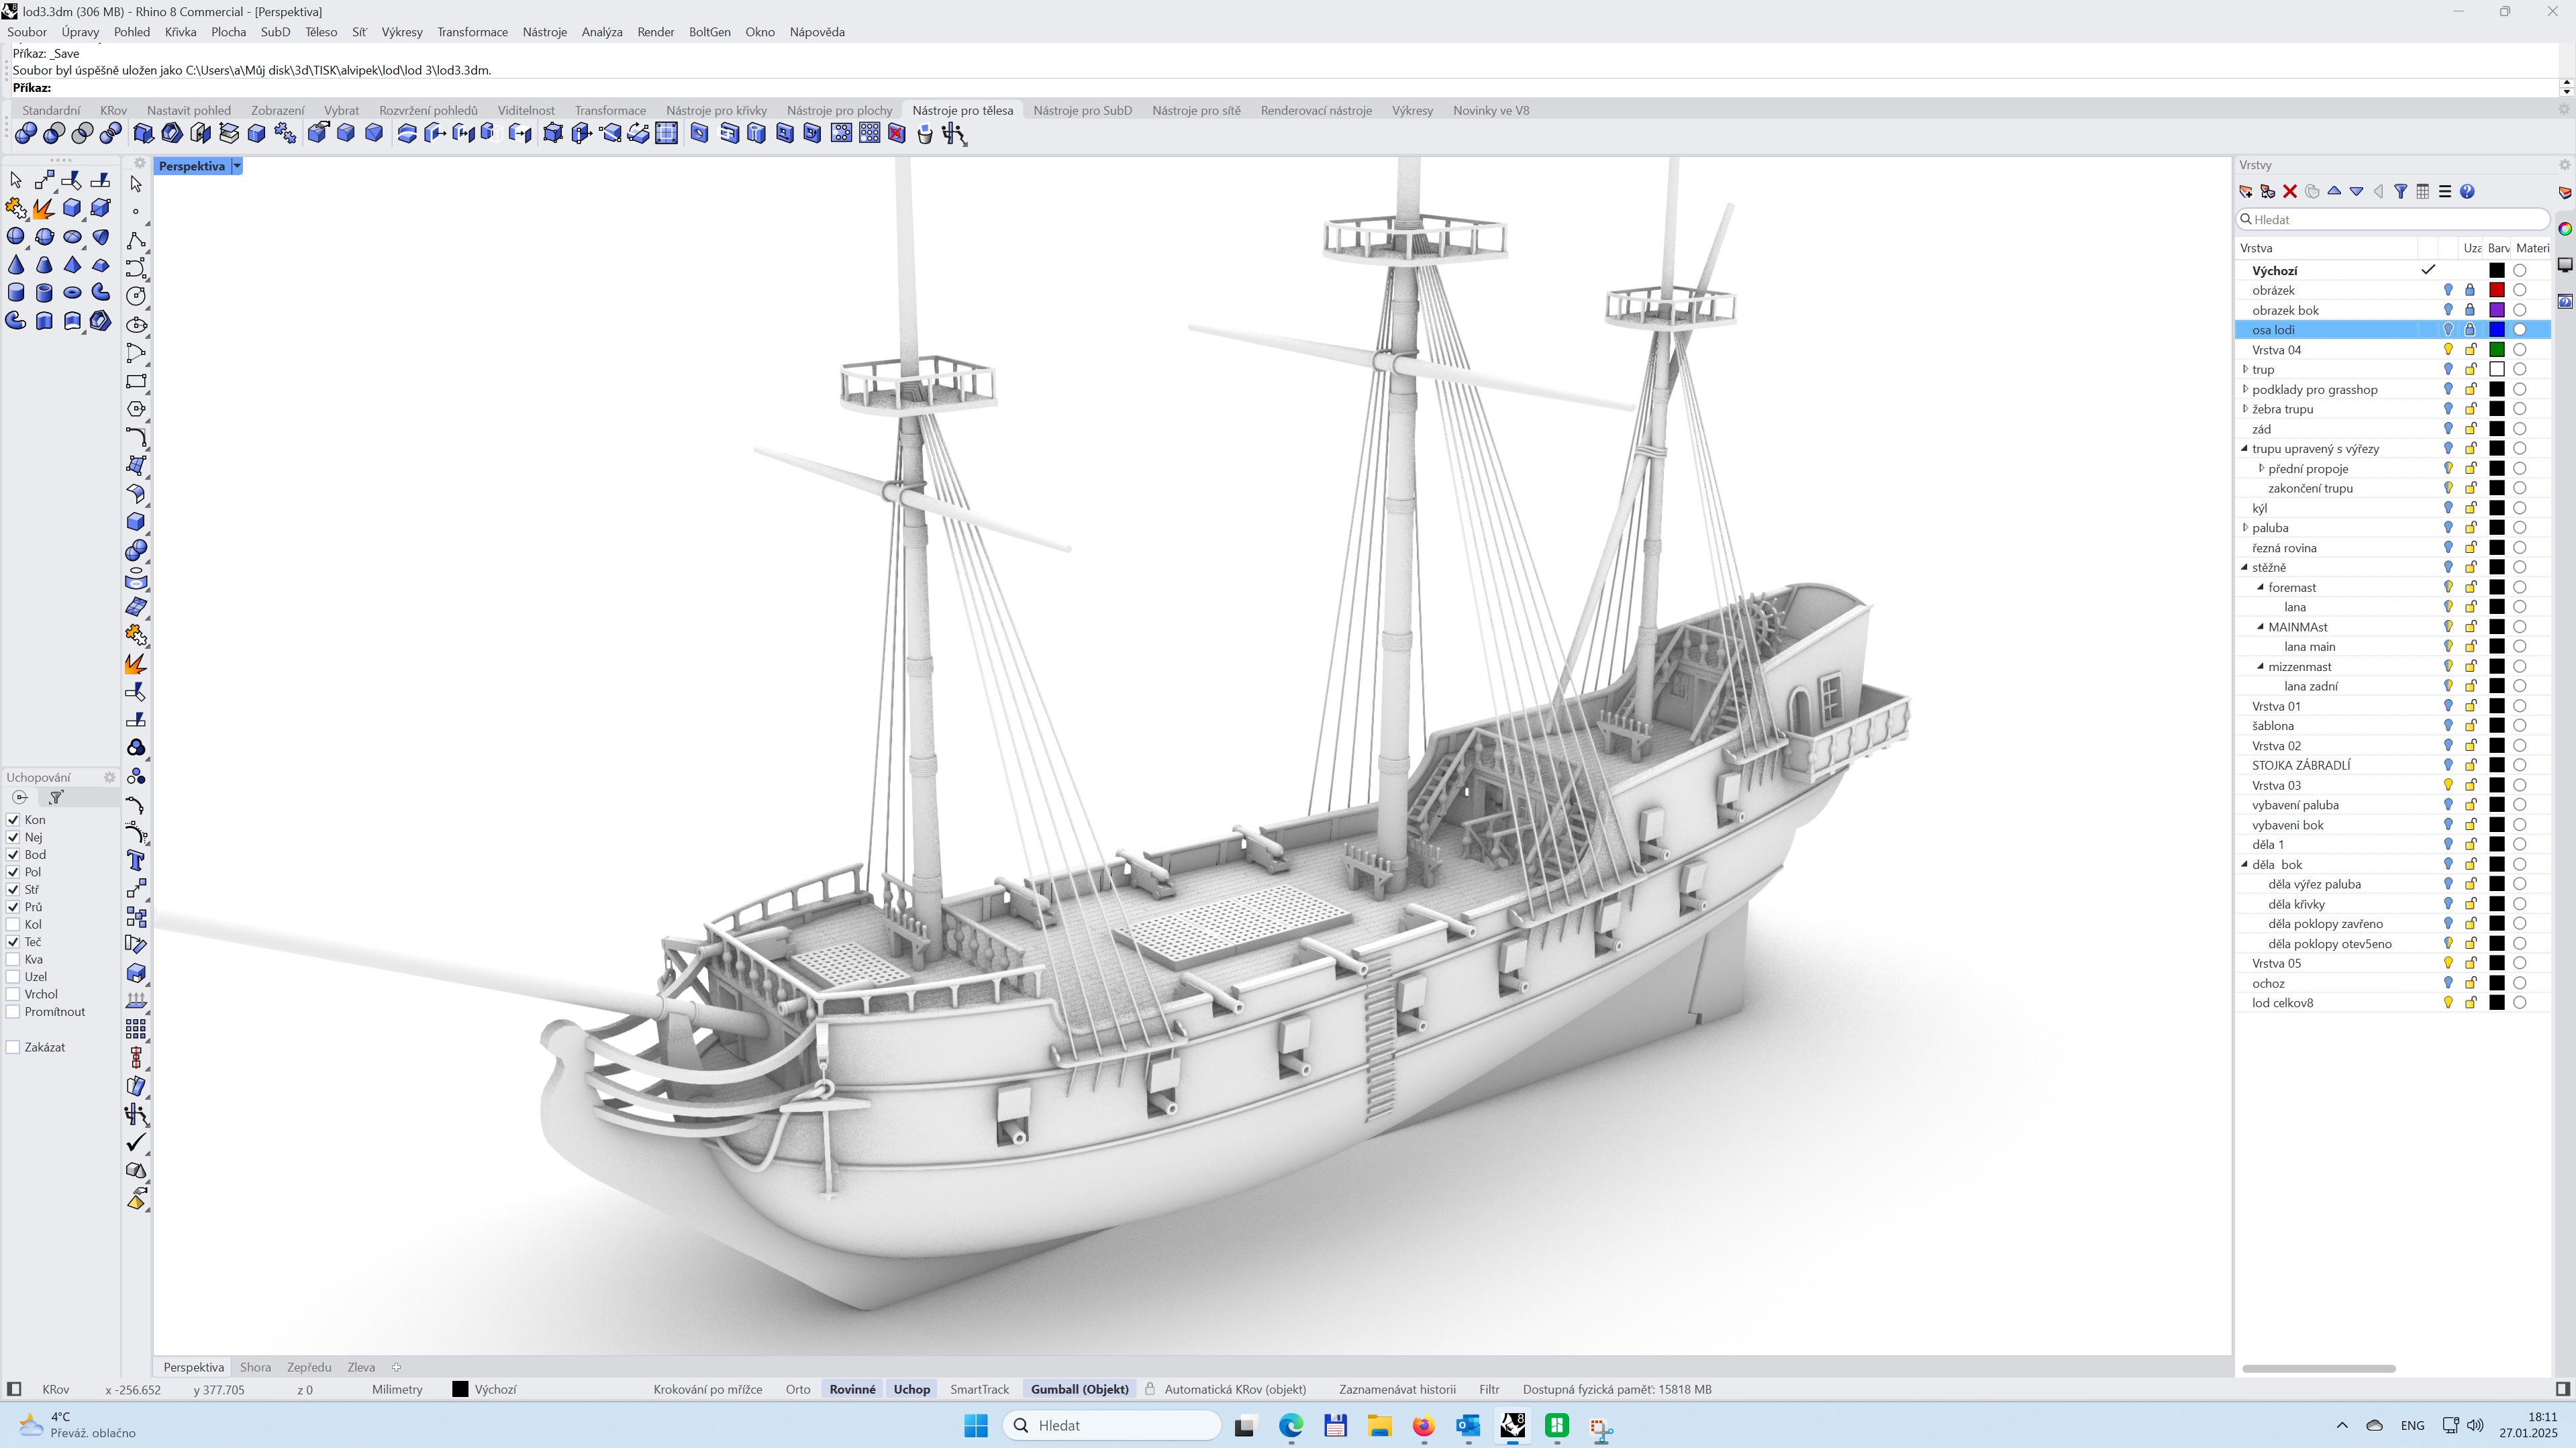This screenshot has width=2576, height=1448.
Task: Uncheck the Bod object snap
Action: tap(13, 855)
